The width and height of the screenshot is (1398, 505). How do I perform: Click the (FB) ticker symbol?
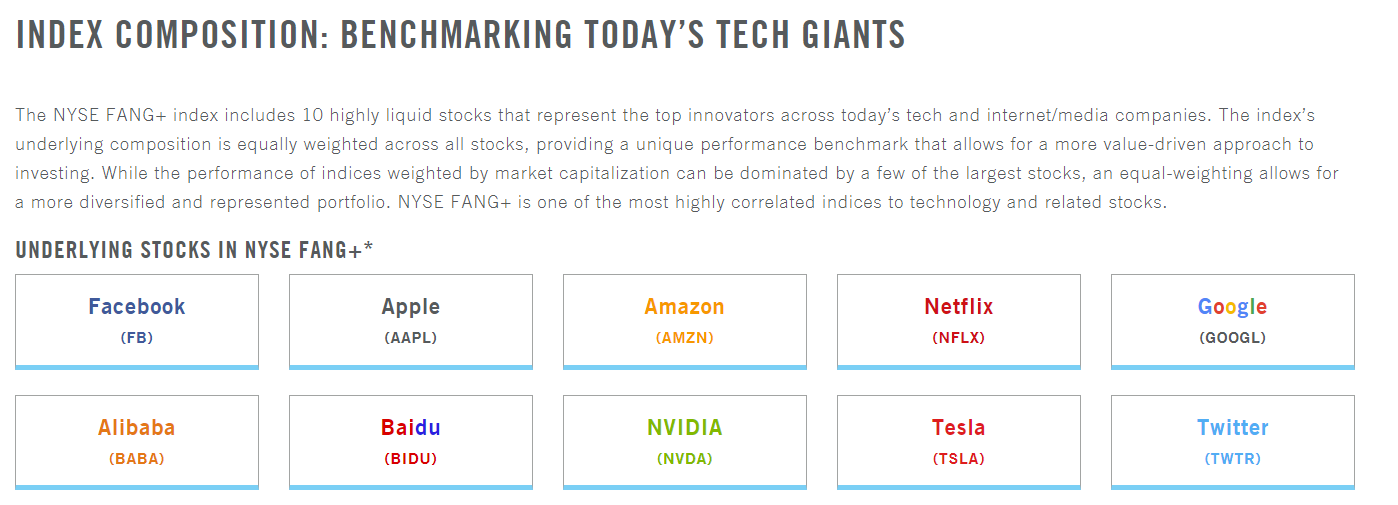point(137,338)
